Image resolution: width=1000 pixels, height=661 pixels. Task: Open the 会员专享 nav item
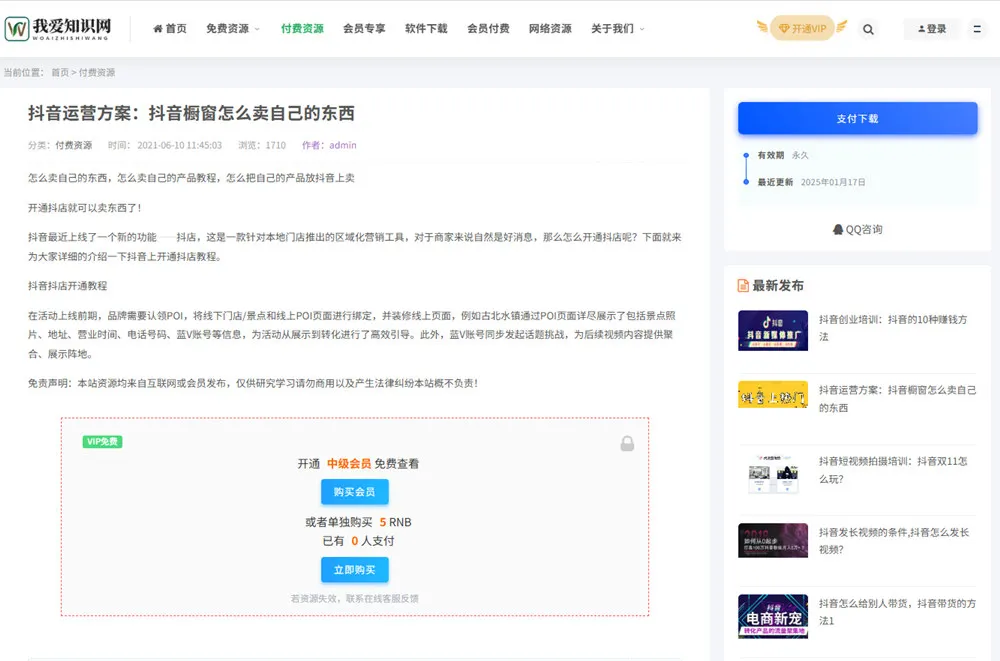point(364,29)
